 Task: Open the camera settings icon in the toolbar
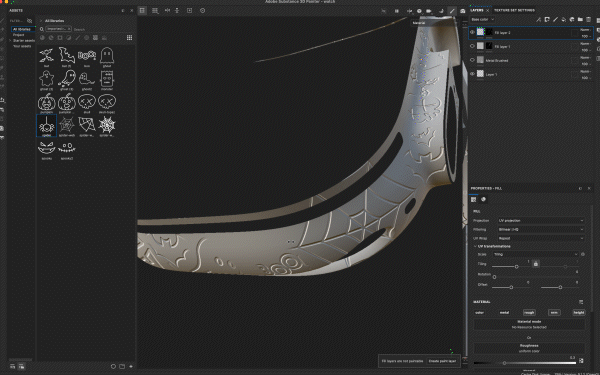click(x=429, y=11)
